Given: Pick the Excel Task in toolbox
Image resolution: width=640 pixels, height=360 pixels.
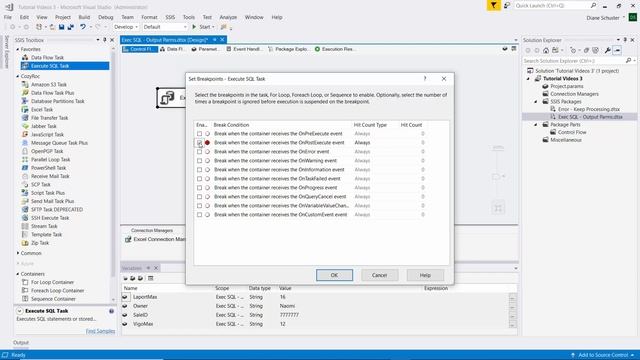Looking at the screenshot, I should coord(42,109).
